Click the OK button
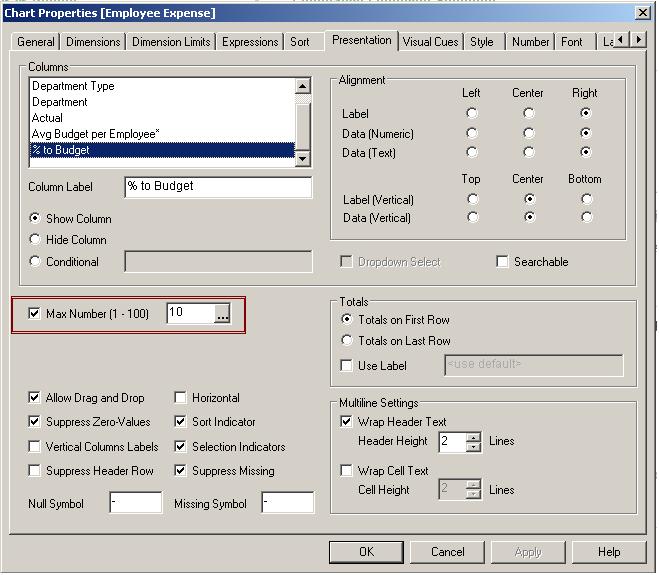Viewport: 659px width, 575px height. coord(366,552)
